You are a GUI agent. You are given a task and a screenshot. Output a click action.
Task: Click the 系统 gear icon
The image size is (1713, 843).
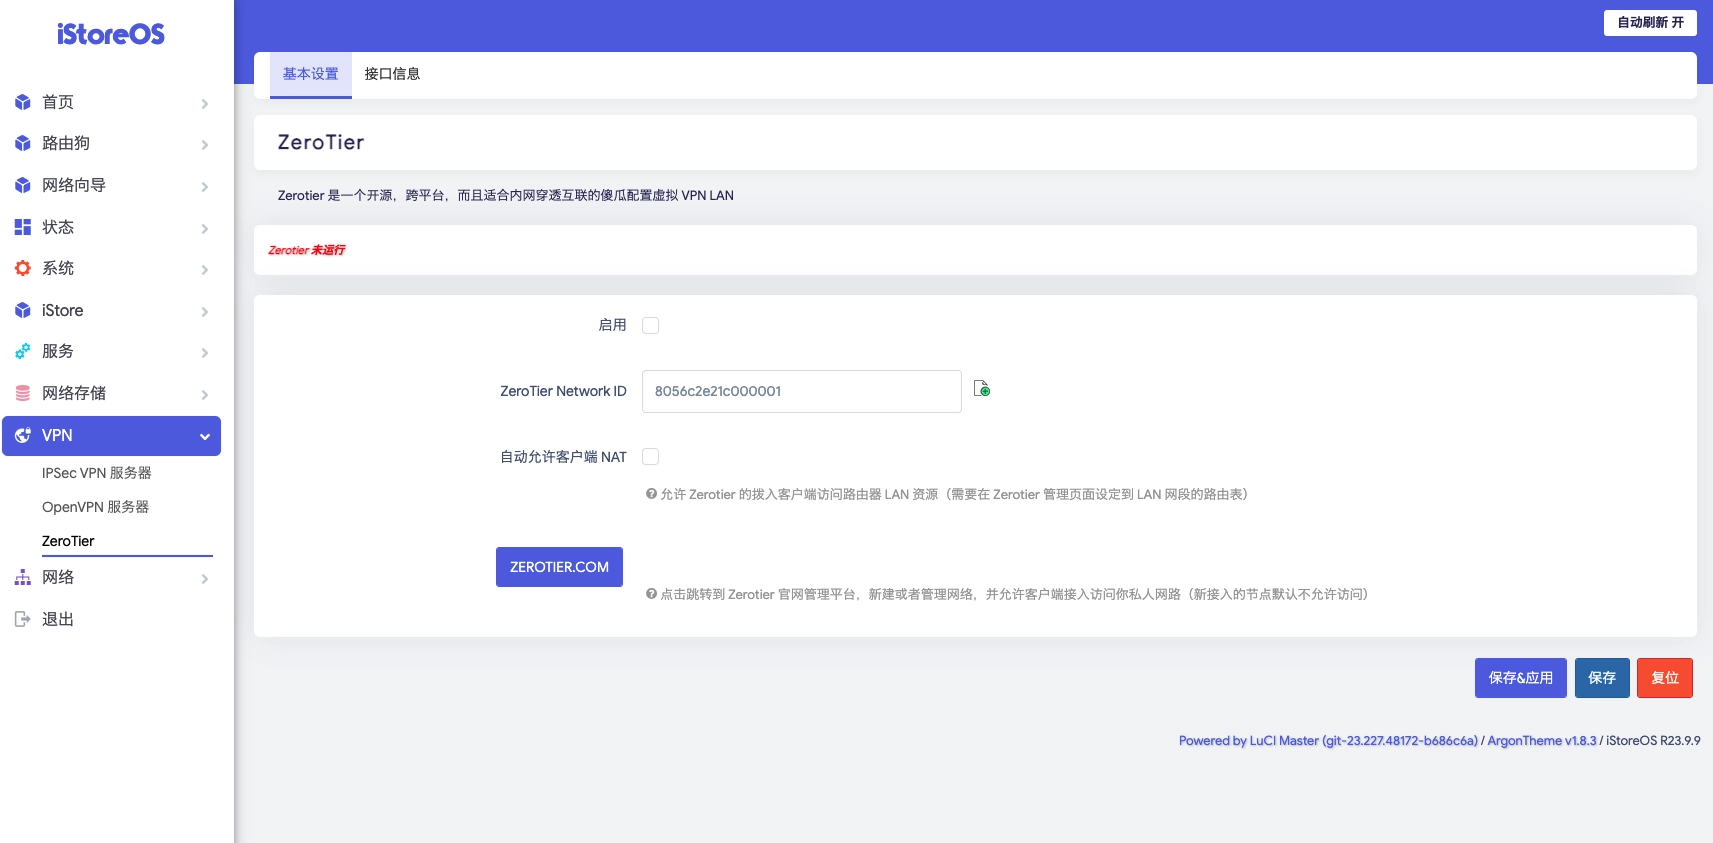pyautogui.click(x=23, y=268)
